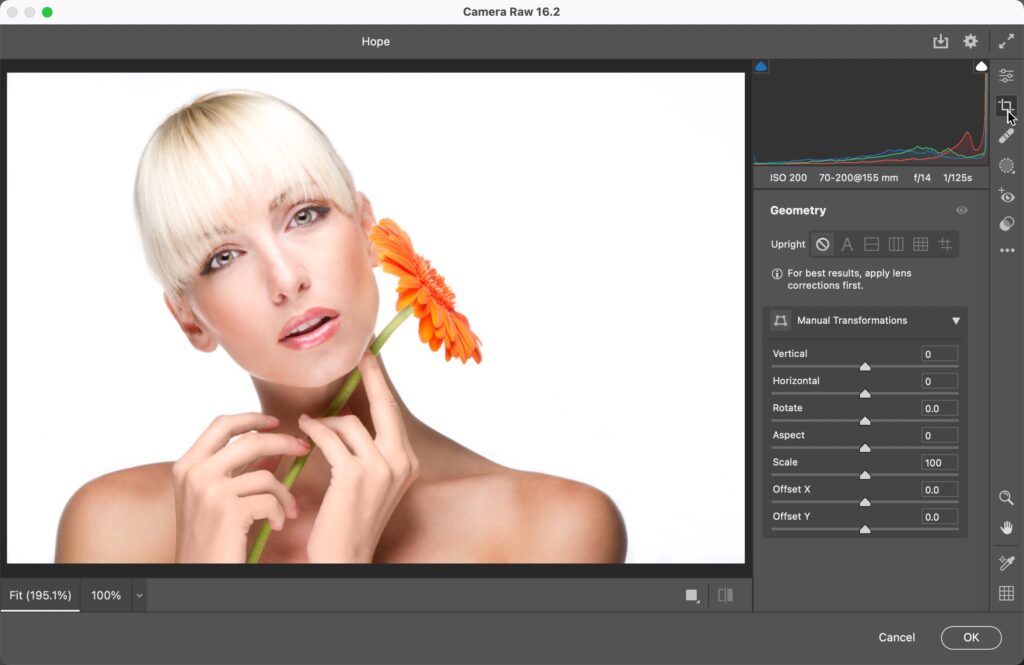Click the Rotate slider handle

(x=865, y=421)
